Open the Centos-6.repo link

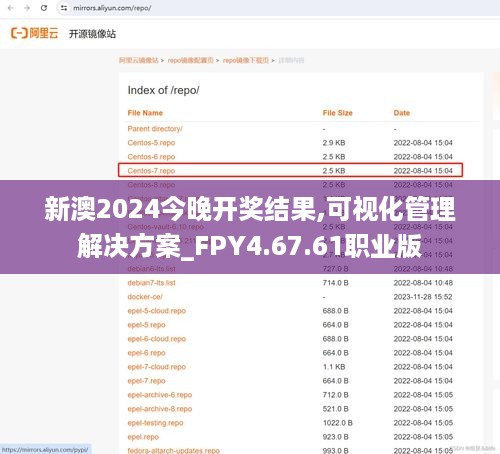(151, 157)
